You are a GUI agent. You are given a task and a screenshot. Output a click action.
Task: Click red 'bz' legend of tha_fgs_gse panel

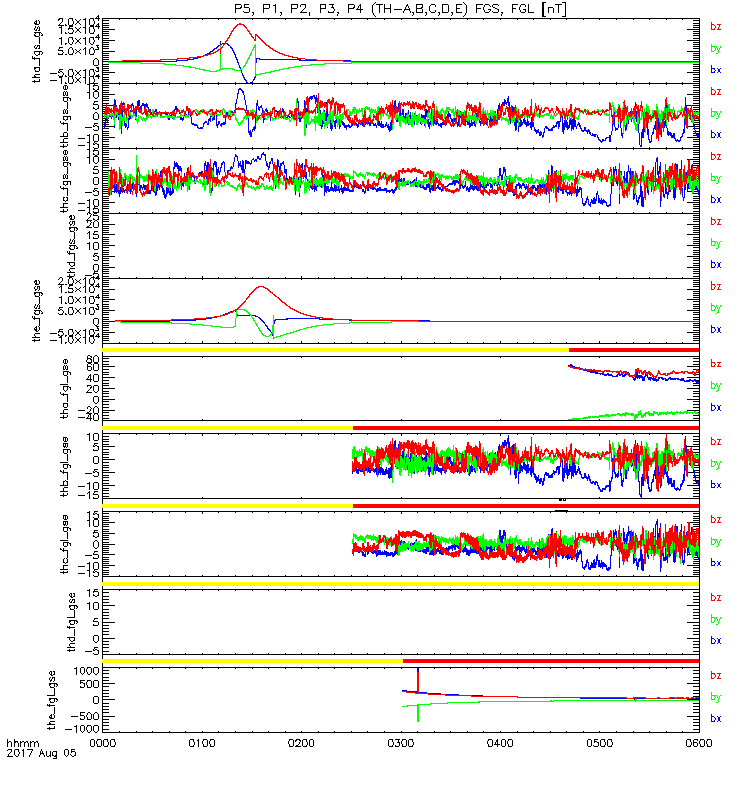[x=716, y=27]
